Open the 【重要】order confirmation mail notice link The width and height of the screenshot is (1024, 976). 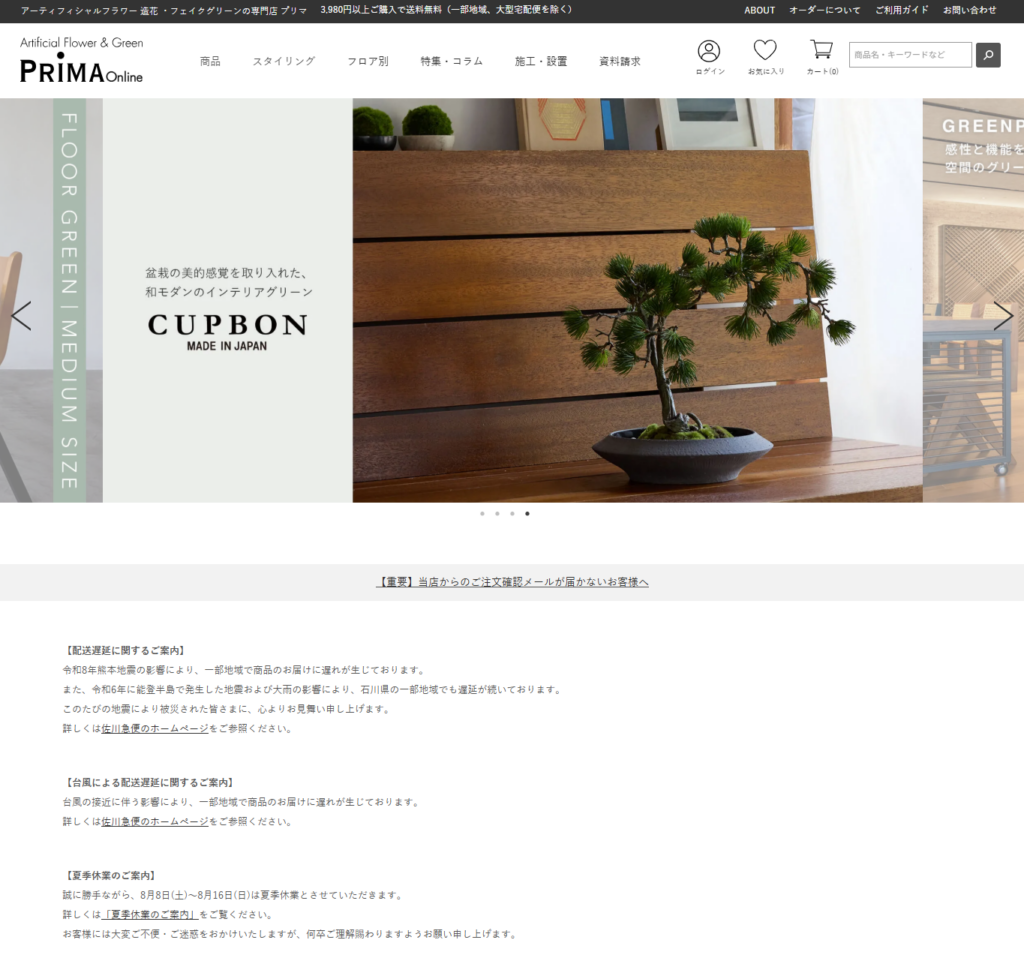click(x=512, y=582)
